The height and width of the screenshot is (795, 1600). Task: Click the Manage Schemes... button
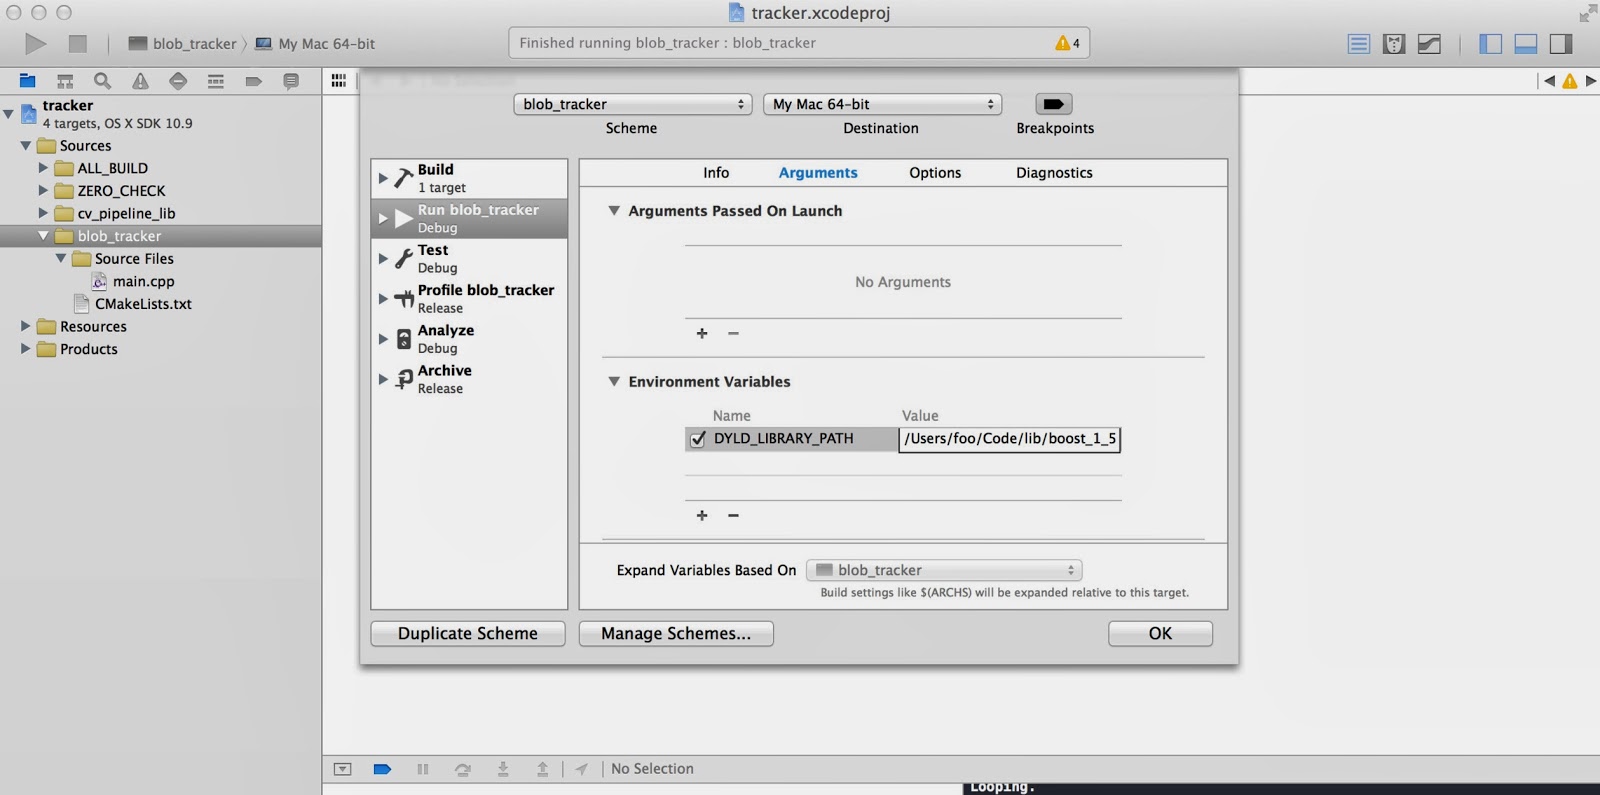676,633
